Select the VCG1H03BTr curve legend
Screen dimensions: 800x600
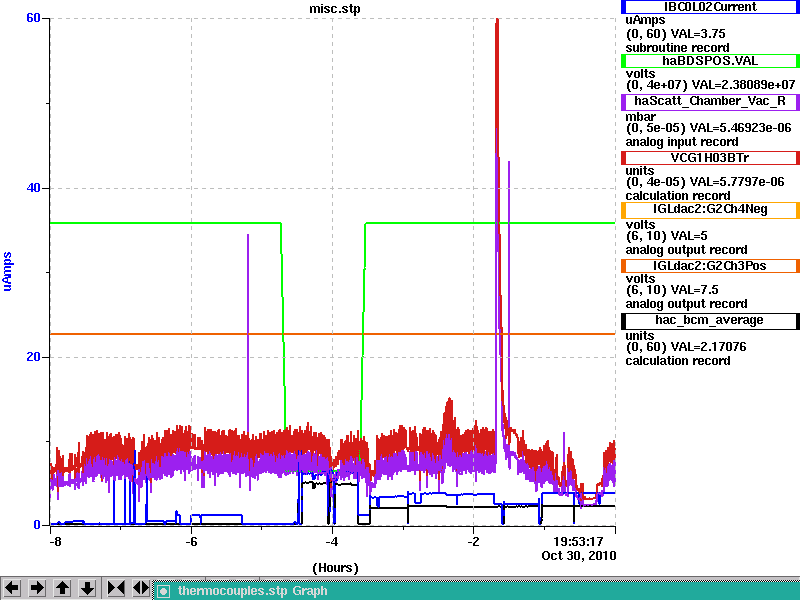[710, 158]
